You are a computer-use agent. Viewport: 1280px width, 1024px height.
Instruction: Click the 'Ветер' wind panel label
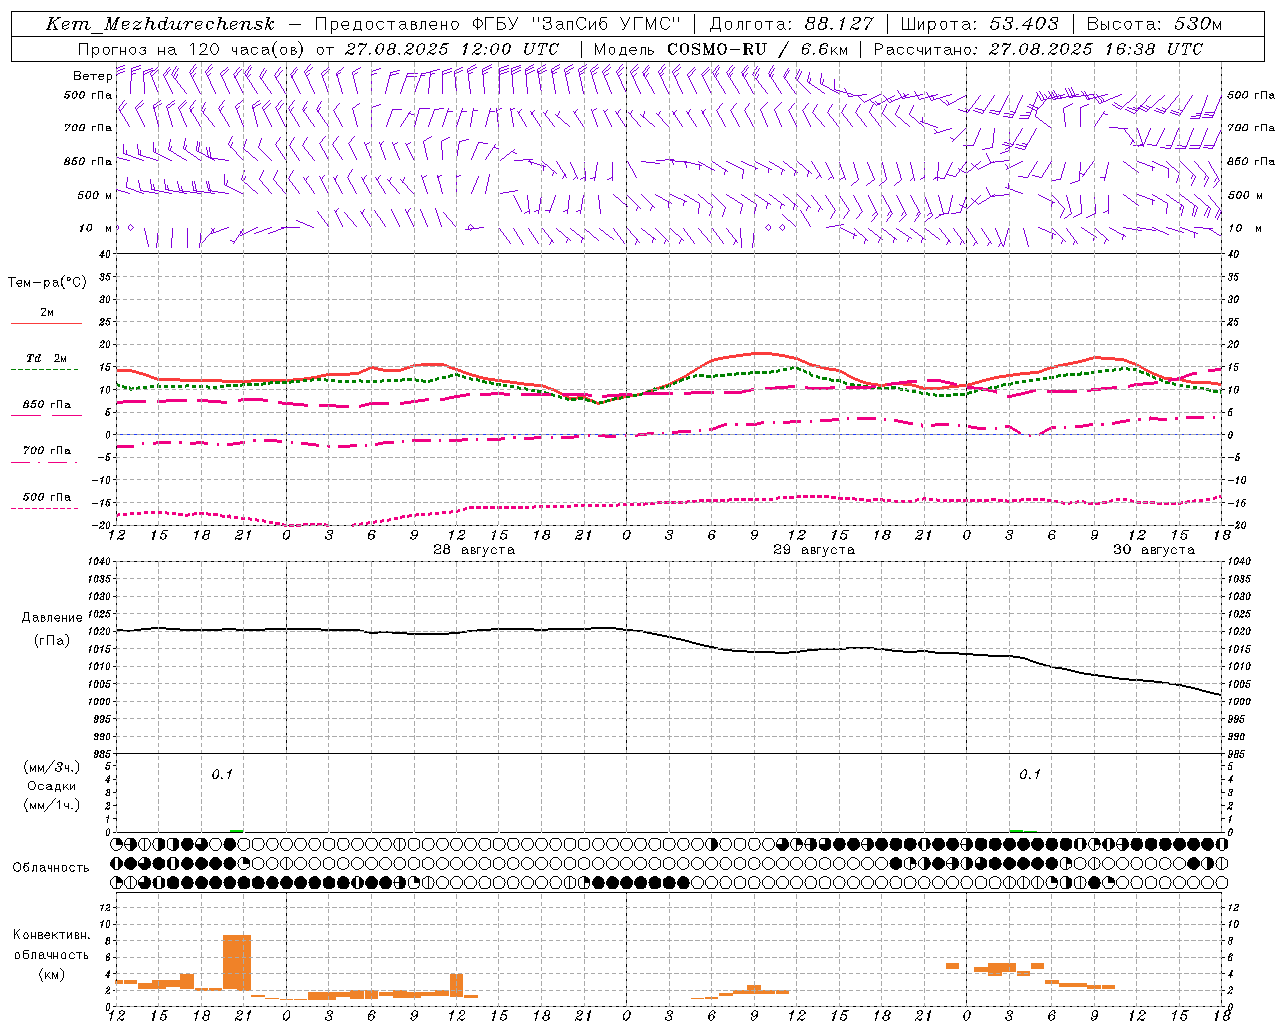(92, 76)
